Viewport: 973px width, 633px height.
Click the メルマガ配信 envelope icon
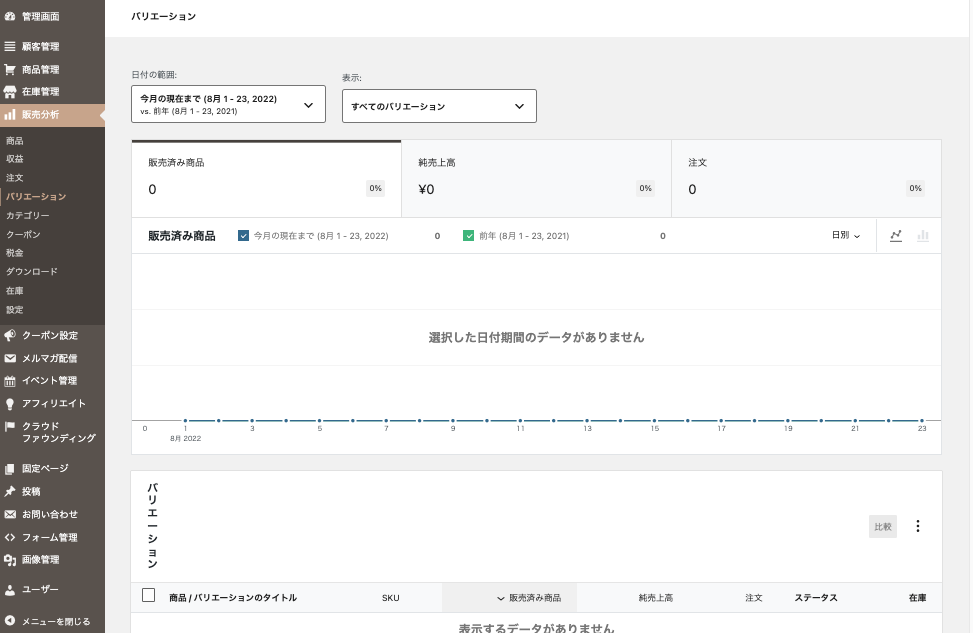point(10,358)
